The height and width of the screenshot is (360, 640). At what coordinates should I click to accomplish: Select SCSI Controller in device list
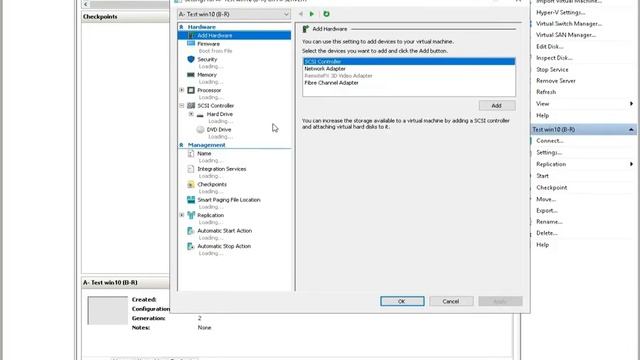point(409,62)
